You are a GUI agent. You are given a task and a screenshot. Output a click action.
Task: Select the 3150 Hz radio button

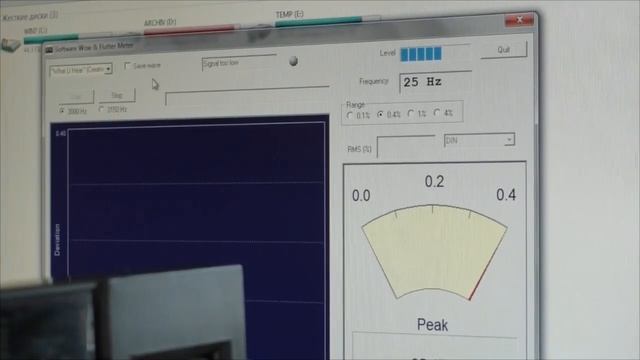point(102,109)
